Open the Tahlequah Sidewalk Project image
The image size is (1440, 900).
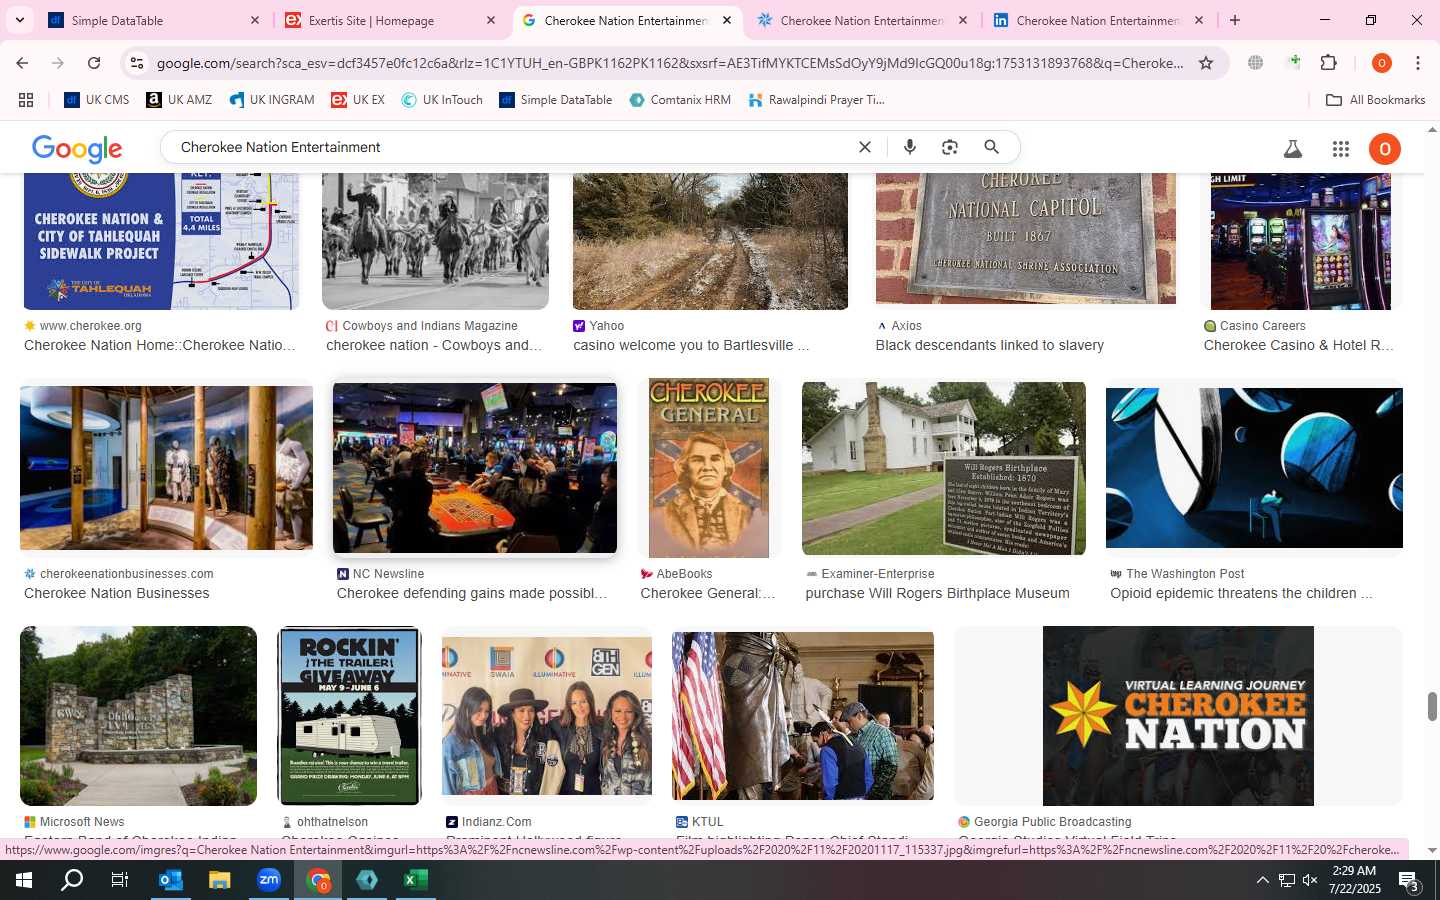coord(161,241)
